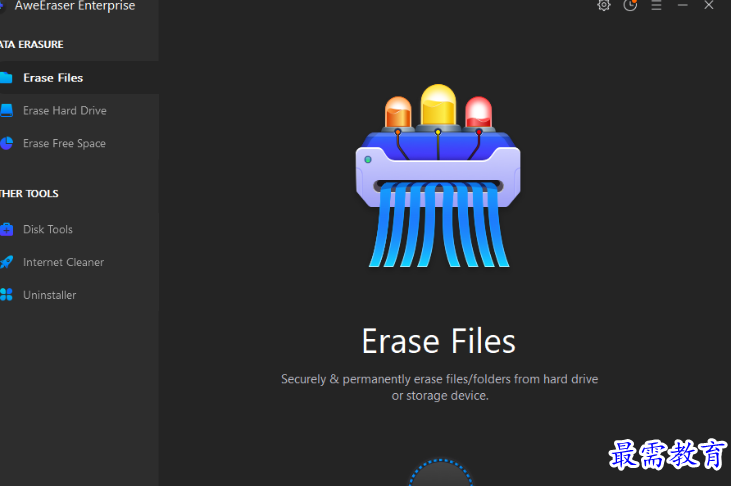Click the Internet Cleaner rocket icon

[x=5, y=263]
